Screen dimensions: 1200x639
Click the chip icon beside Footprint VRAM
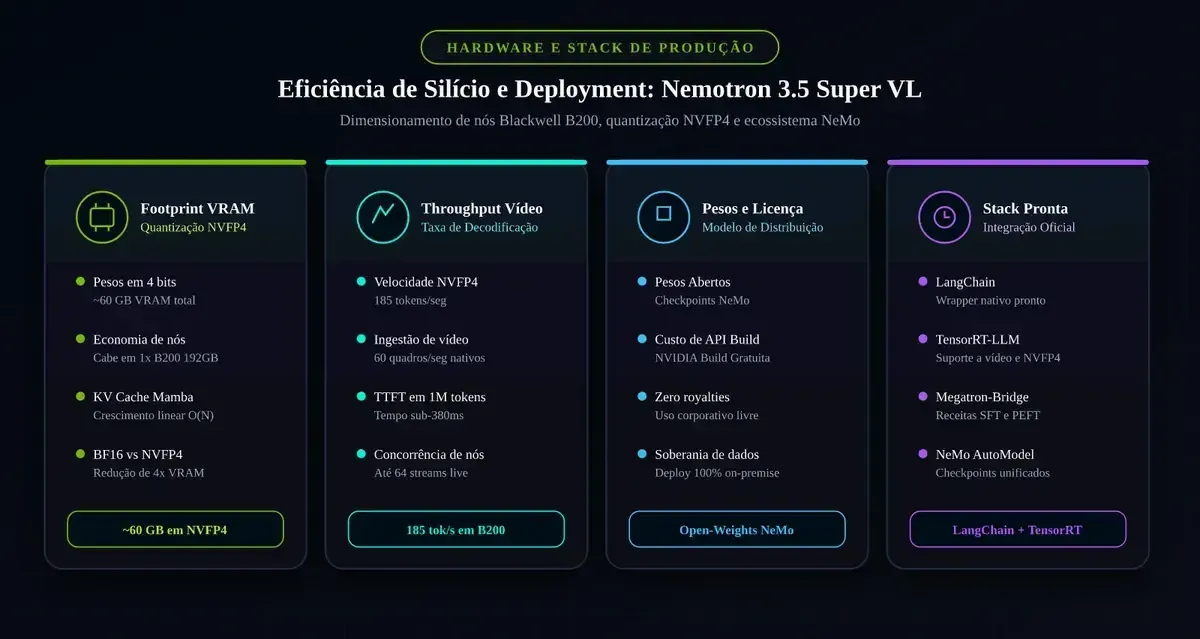102,216
